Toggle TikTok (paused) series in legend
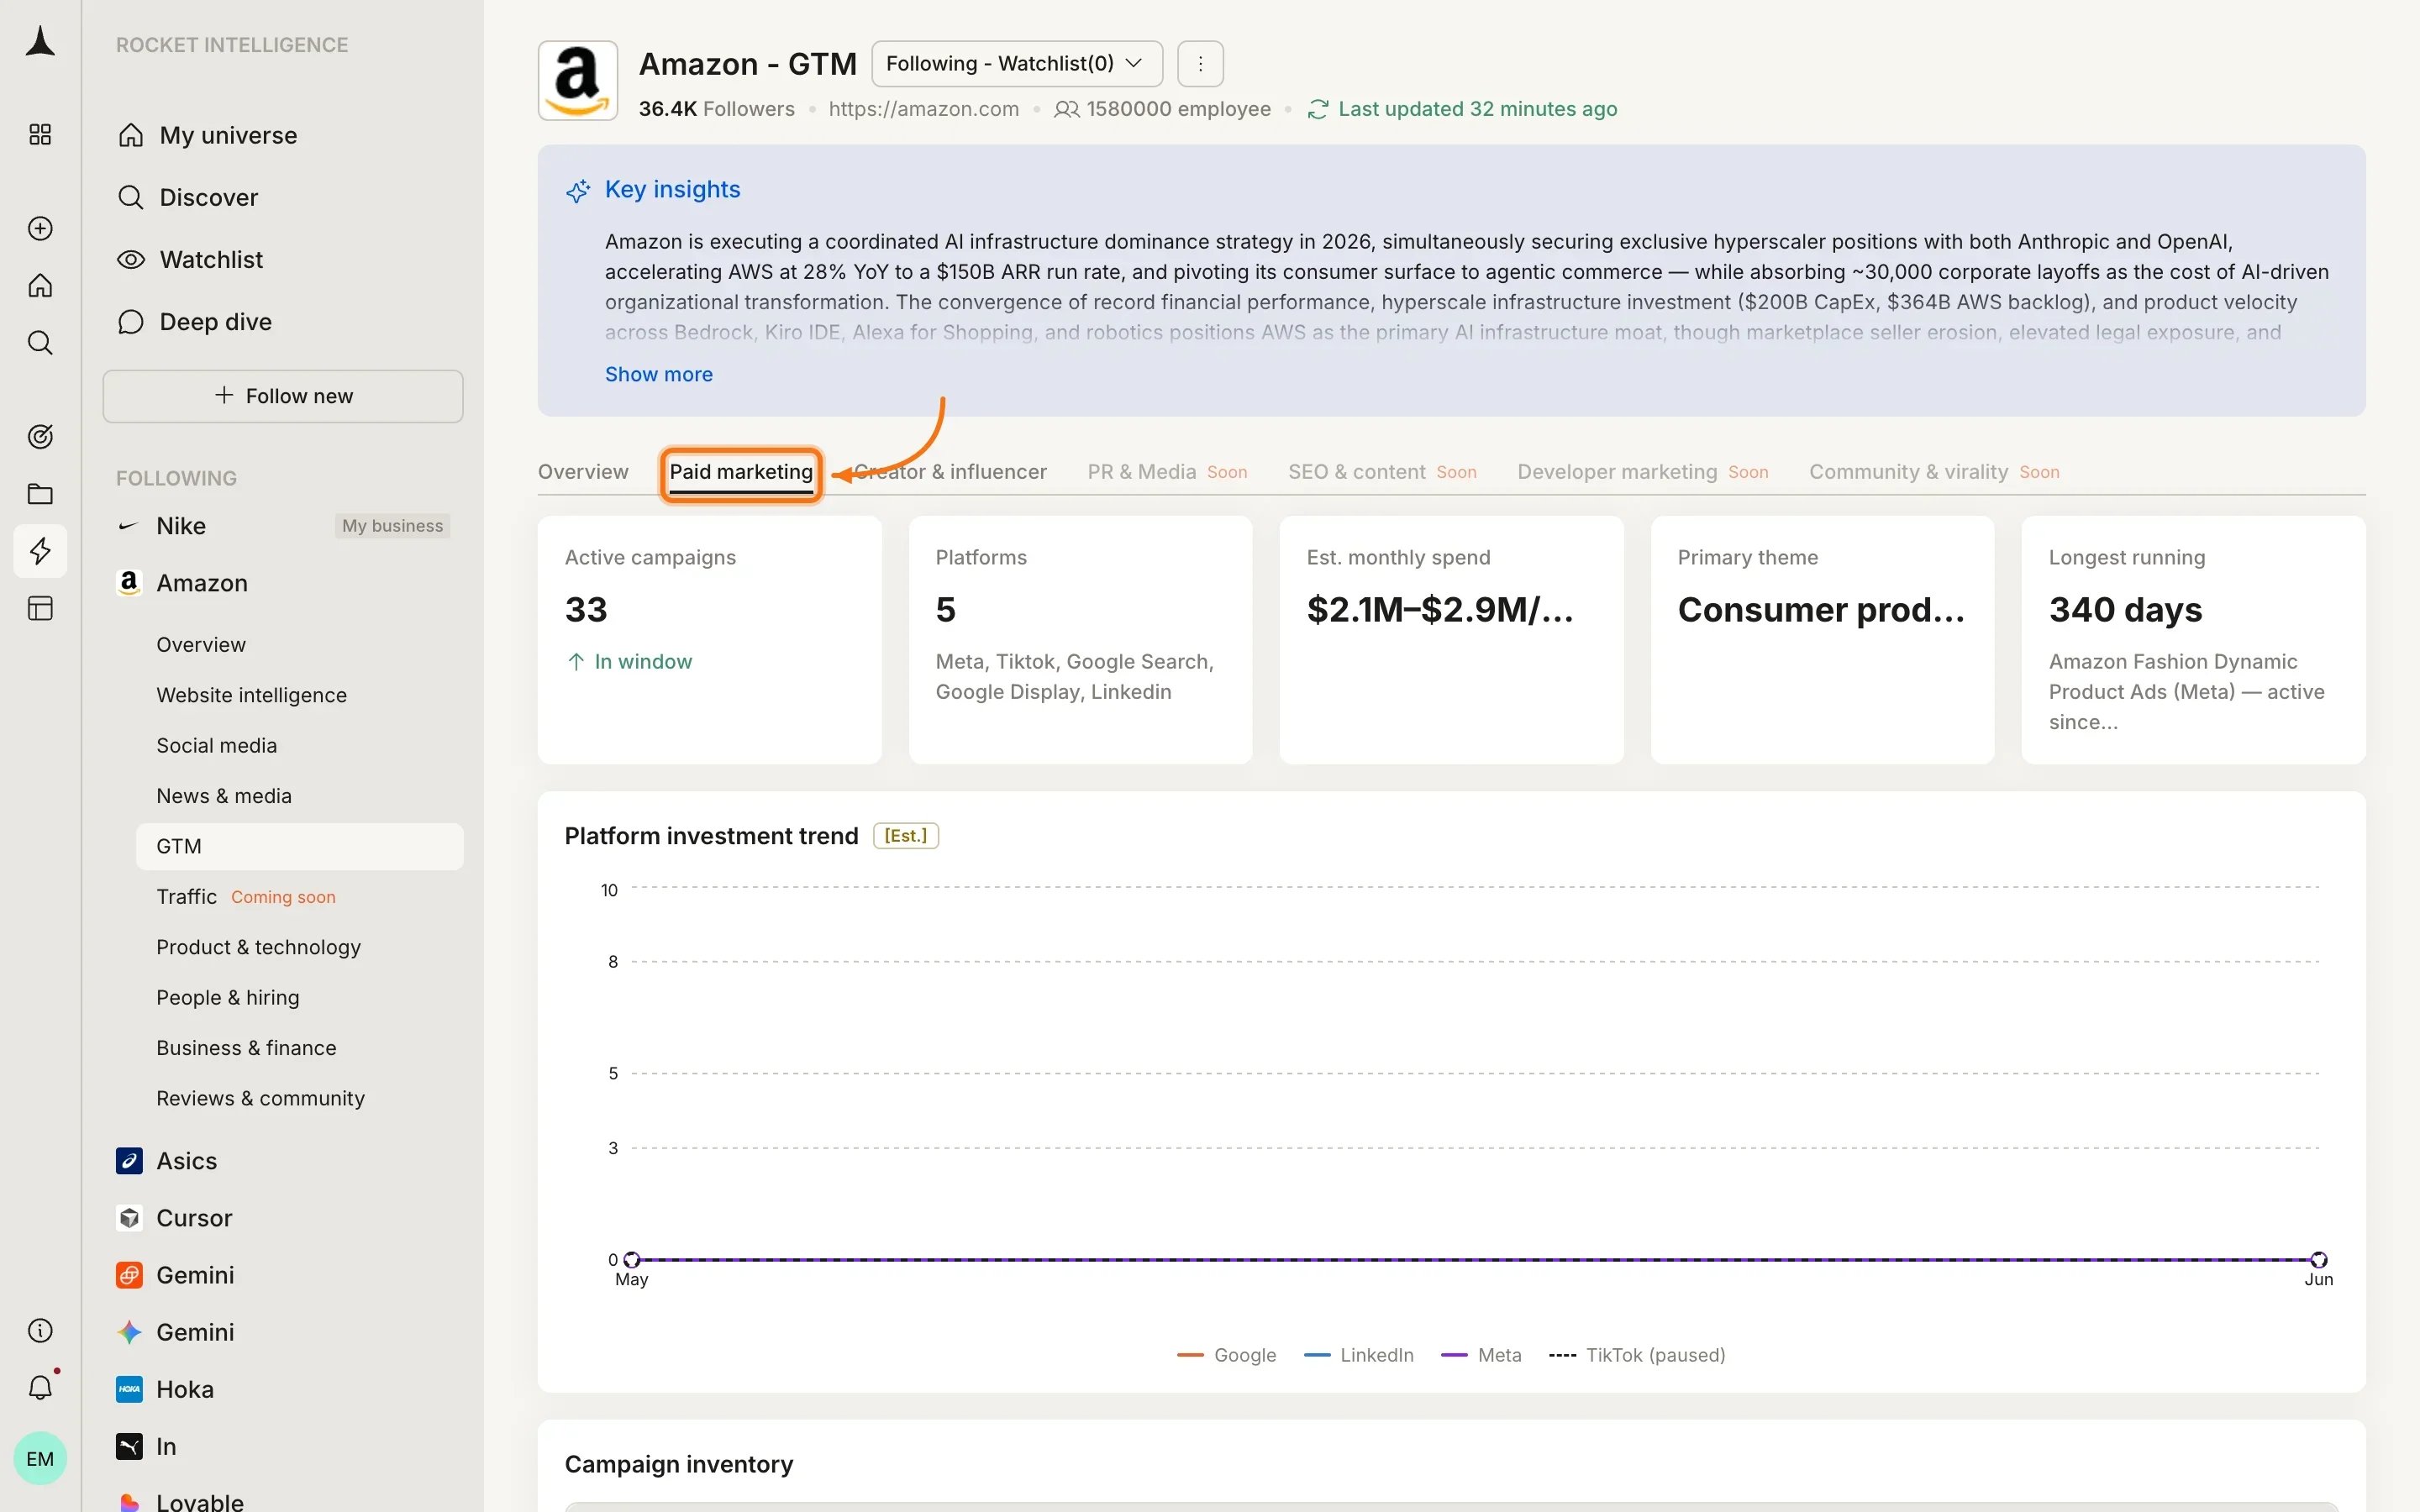This screenshot has width=2420, height=1512. point(1637,1355)
